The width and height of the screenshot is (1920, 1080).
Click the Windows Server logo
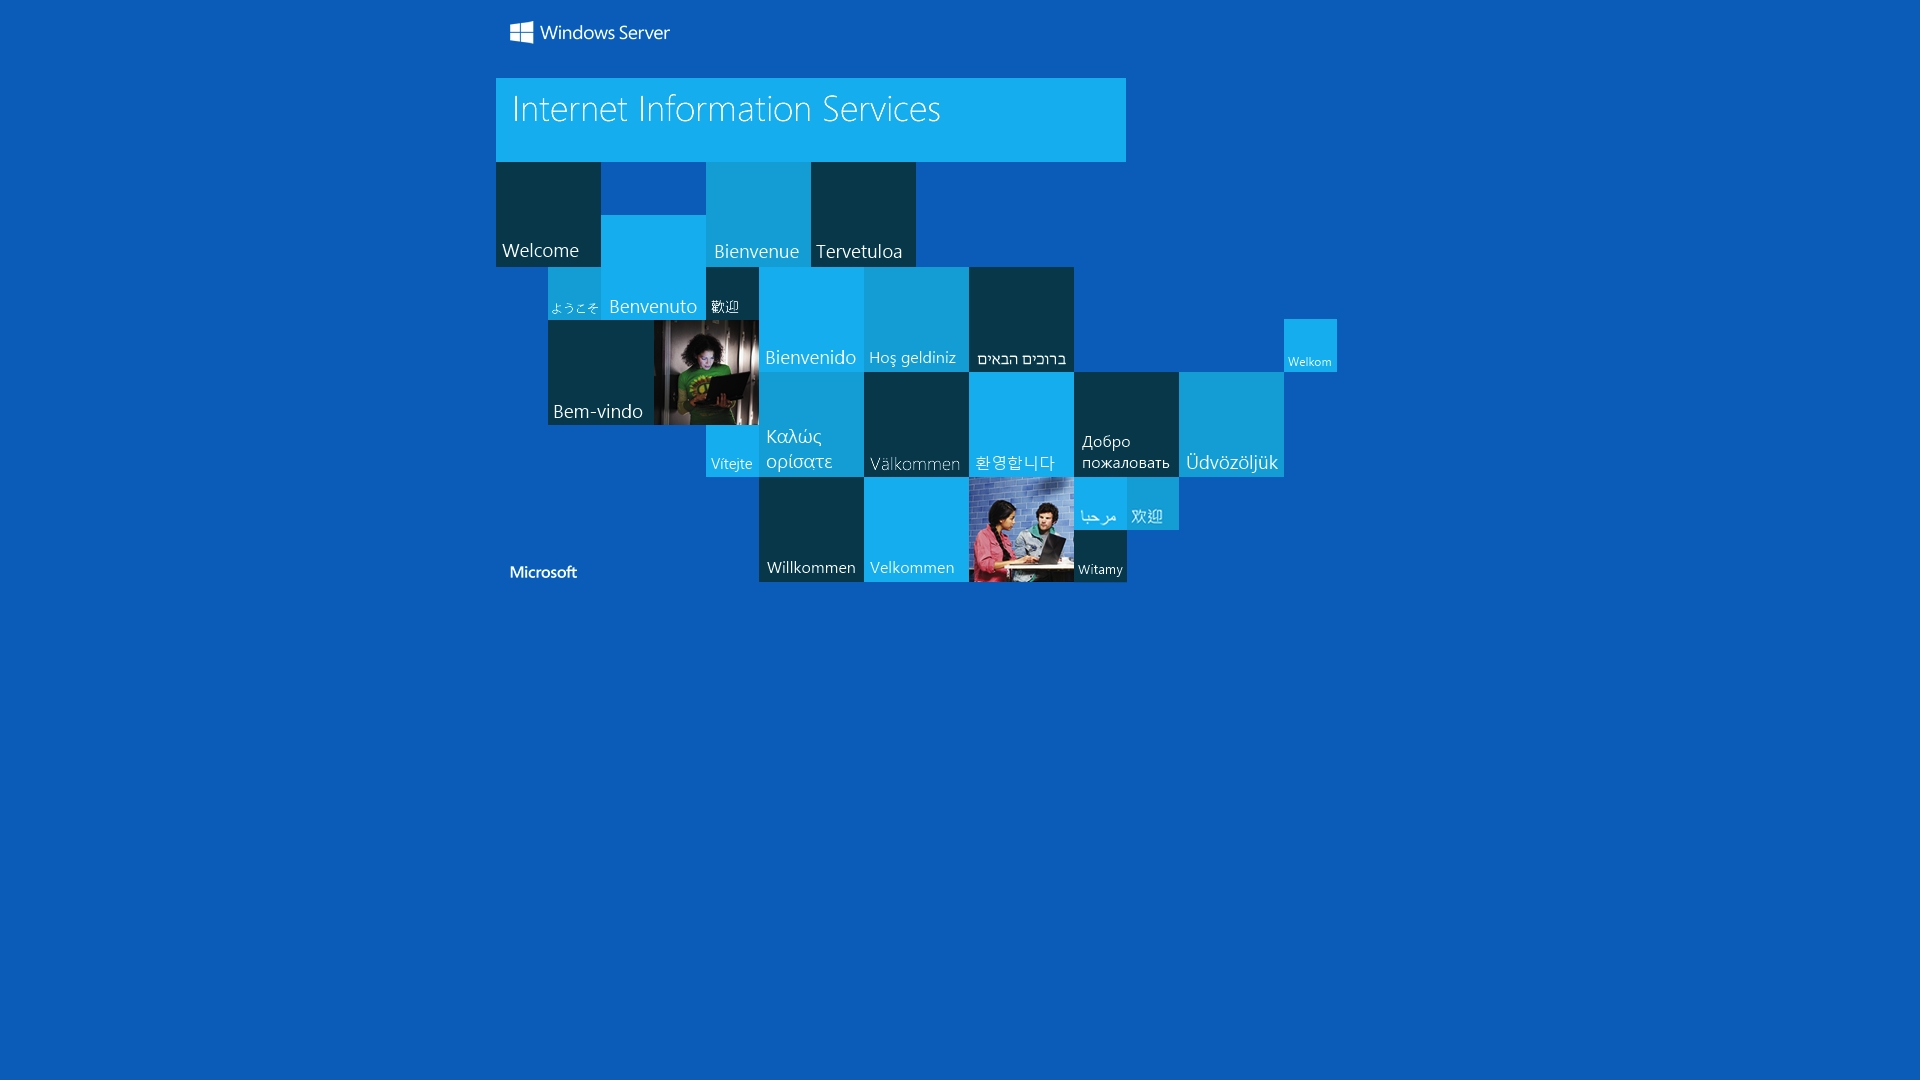coord(589,32)
